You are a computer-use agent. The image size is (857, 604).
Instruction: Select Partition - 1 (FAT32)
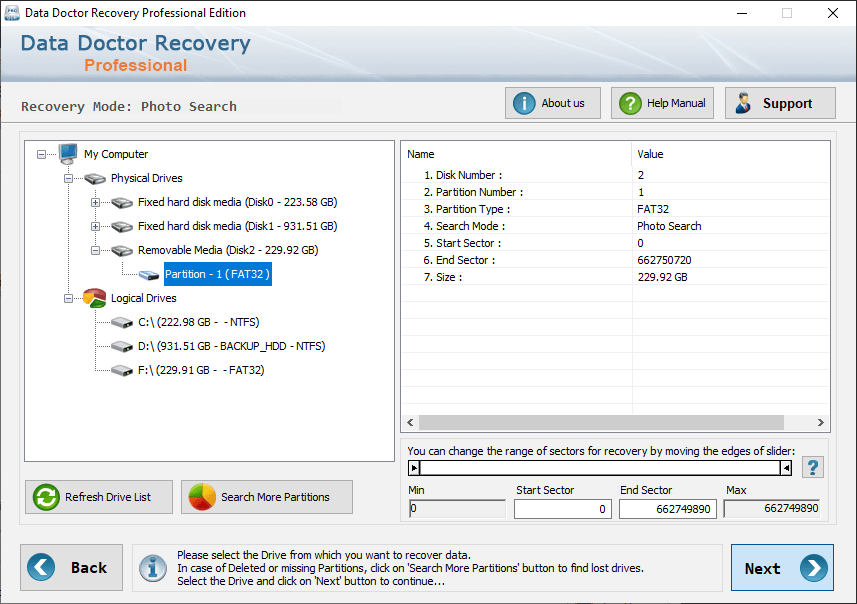(x=218, y=274)
